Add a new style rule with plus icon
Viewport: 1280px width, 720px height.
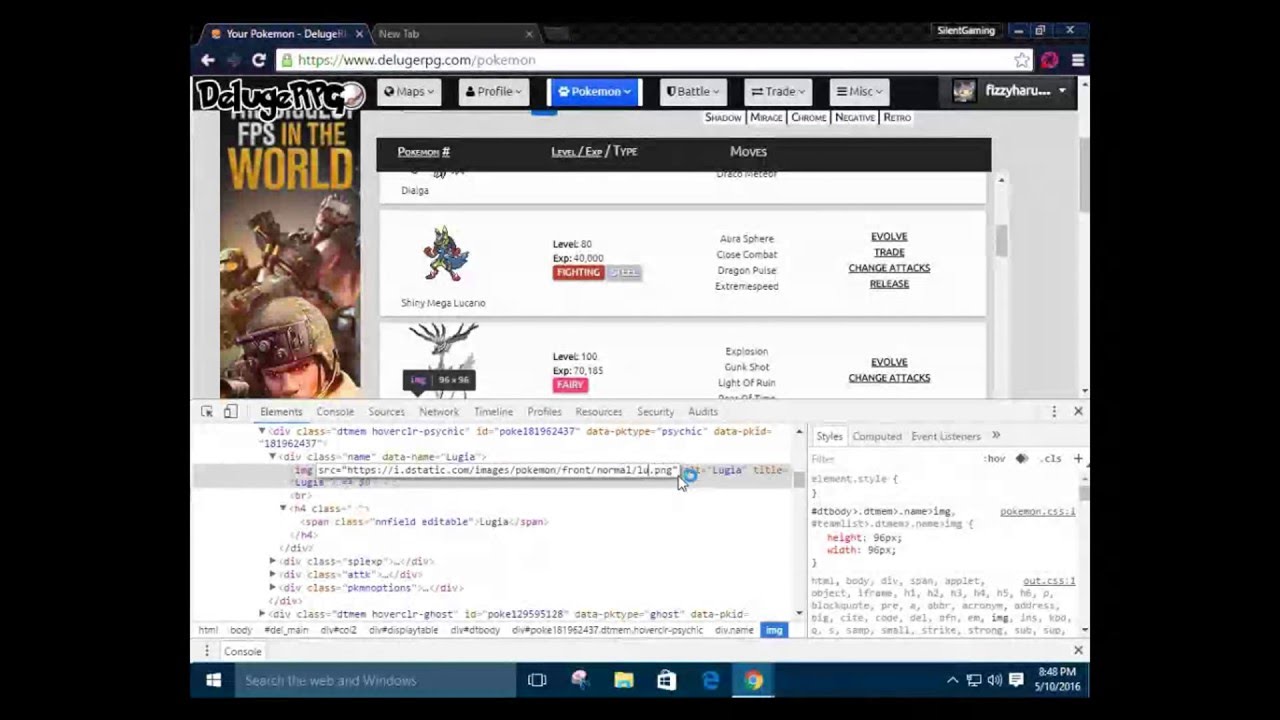pos(1078,458)
